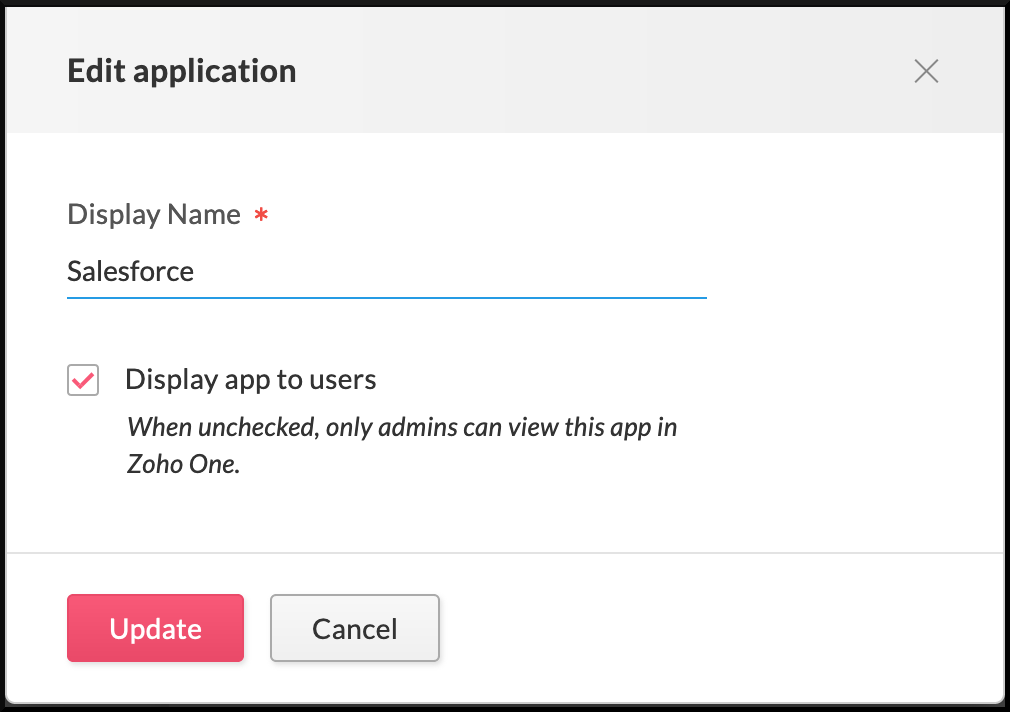Click the words Zoho One in the hint
Viewport: 1010px width, 712px height.
[x=182, y=465]
